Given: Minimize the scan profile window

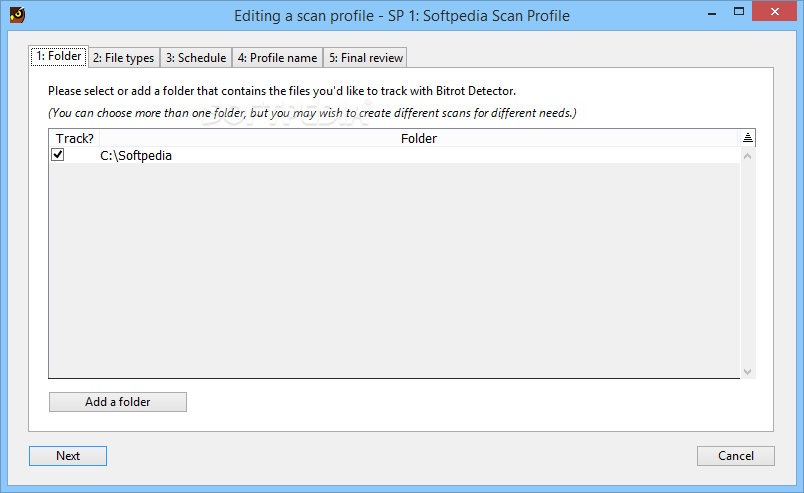Looking at the screenshot, I should [711, 12].
